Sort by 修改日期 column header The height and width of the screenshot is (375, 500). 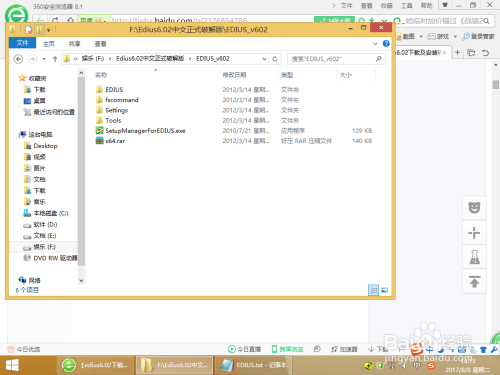[234, 75]
